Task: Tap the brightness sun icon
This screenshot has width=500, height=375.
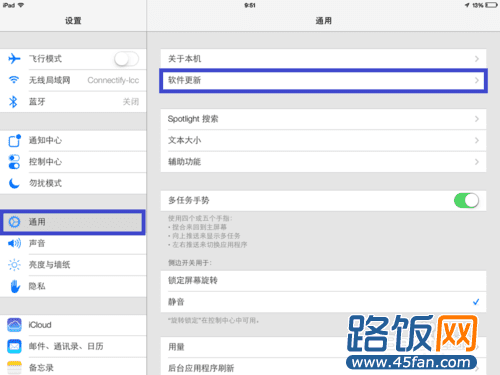Action: tap(14, 265)
